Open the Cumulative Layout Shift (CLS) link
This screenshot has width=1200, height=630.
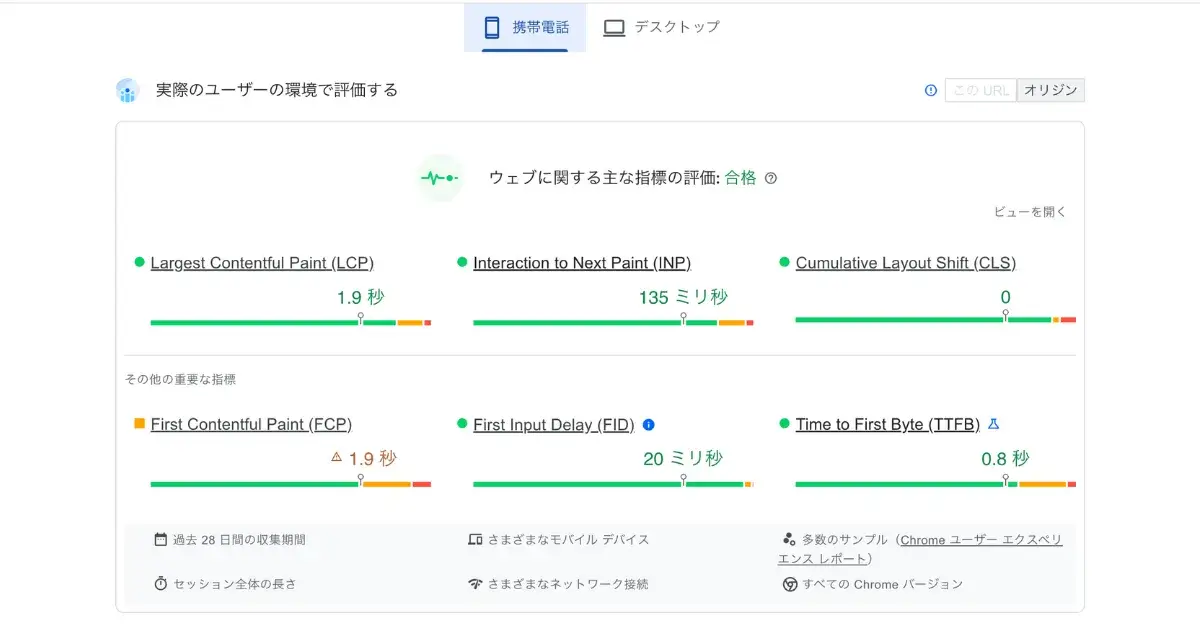[x=906, y=263]
